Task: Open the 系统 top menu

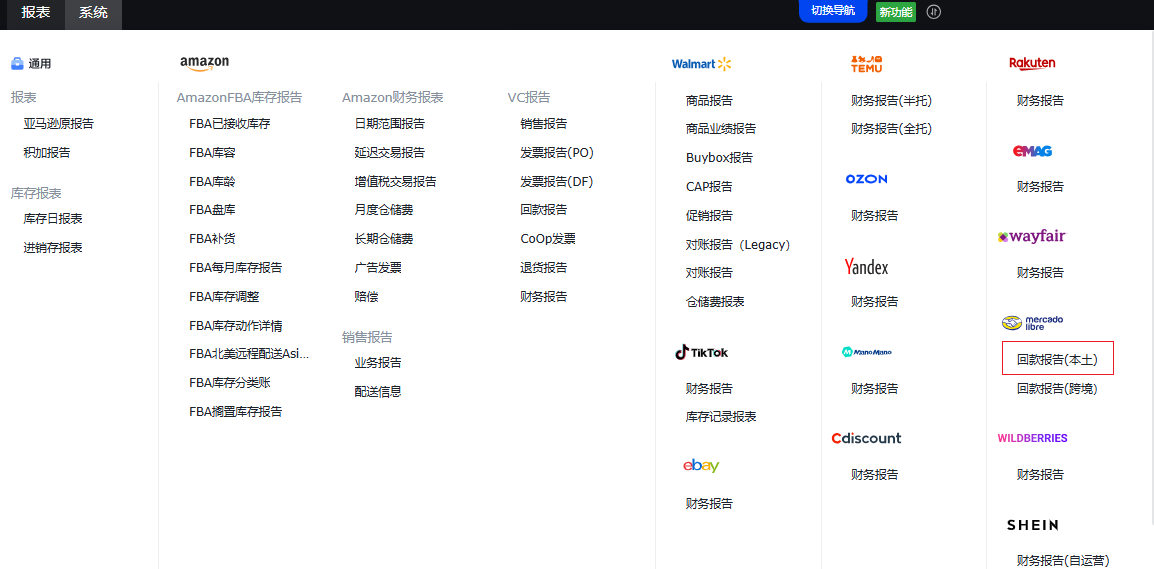Action: click(x=93, y=12)
